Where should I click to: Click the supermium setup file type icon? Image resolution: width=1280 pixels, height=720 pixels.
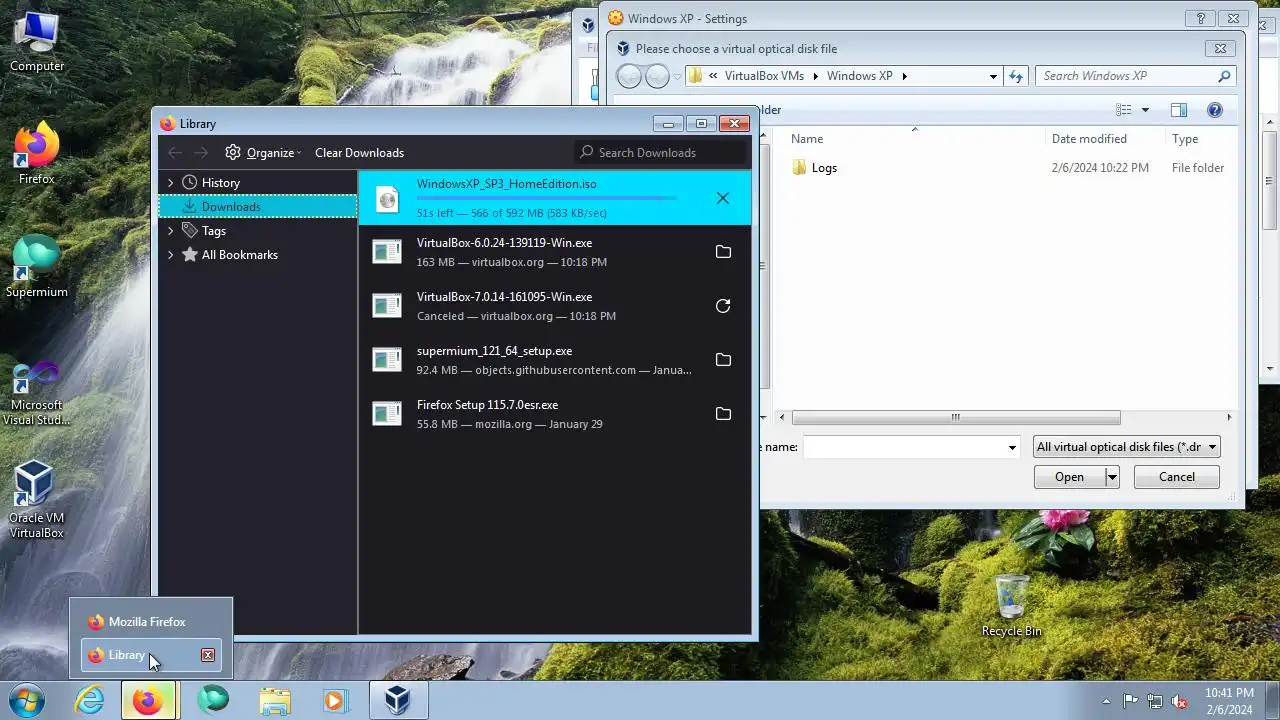387,360
